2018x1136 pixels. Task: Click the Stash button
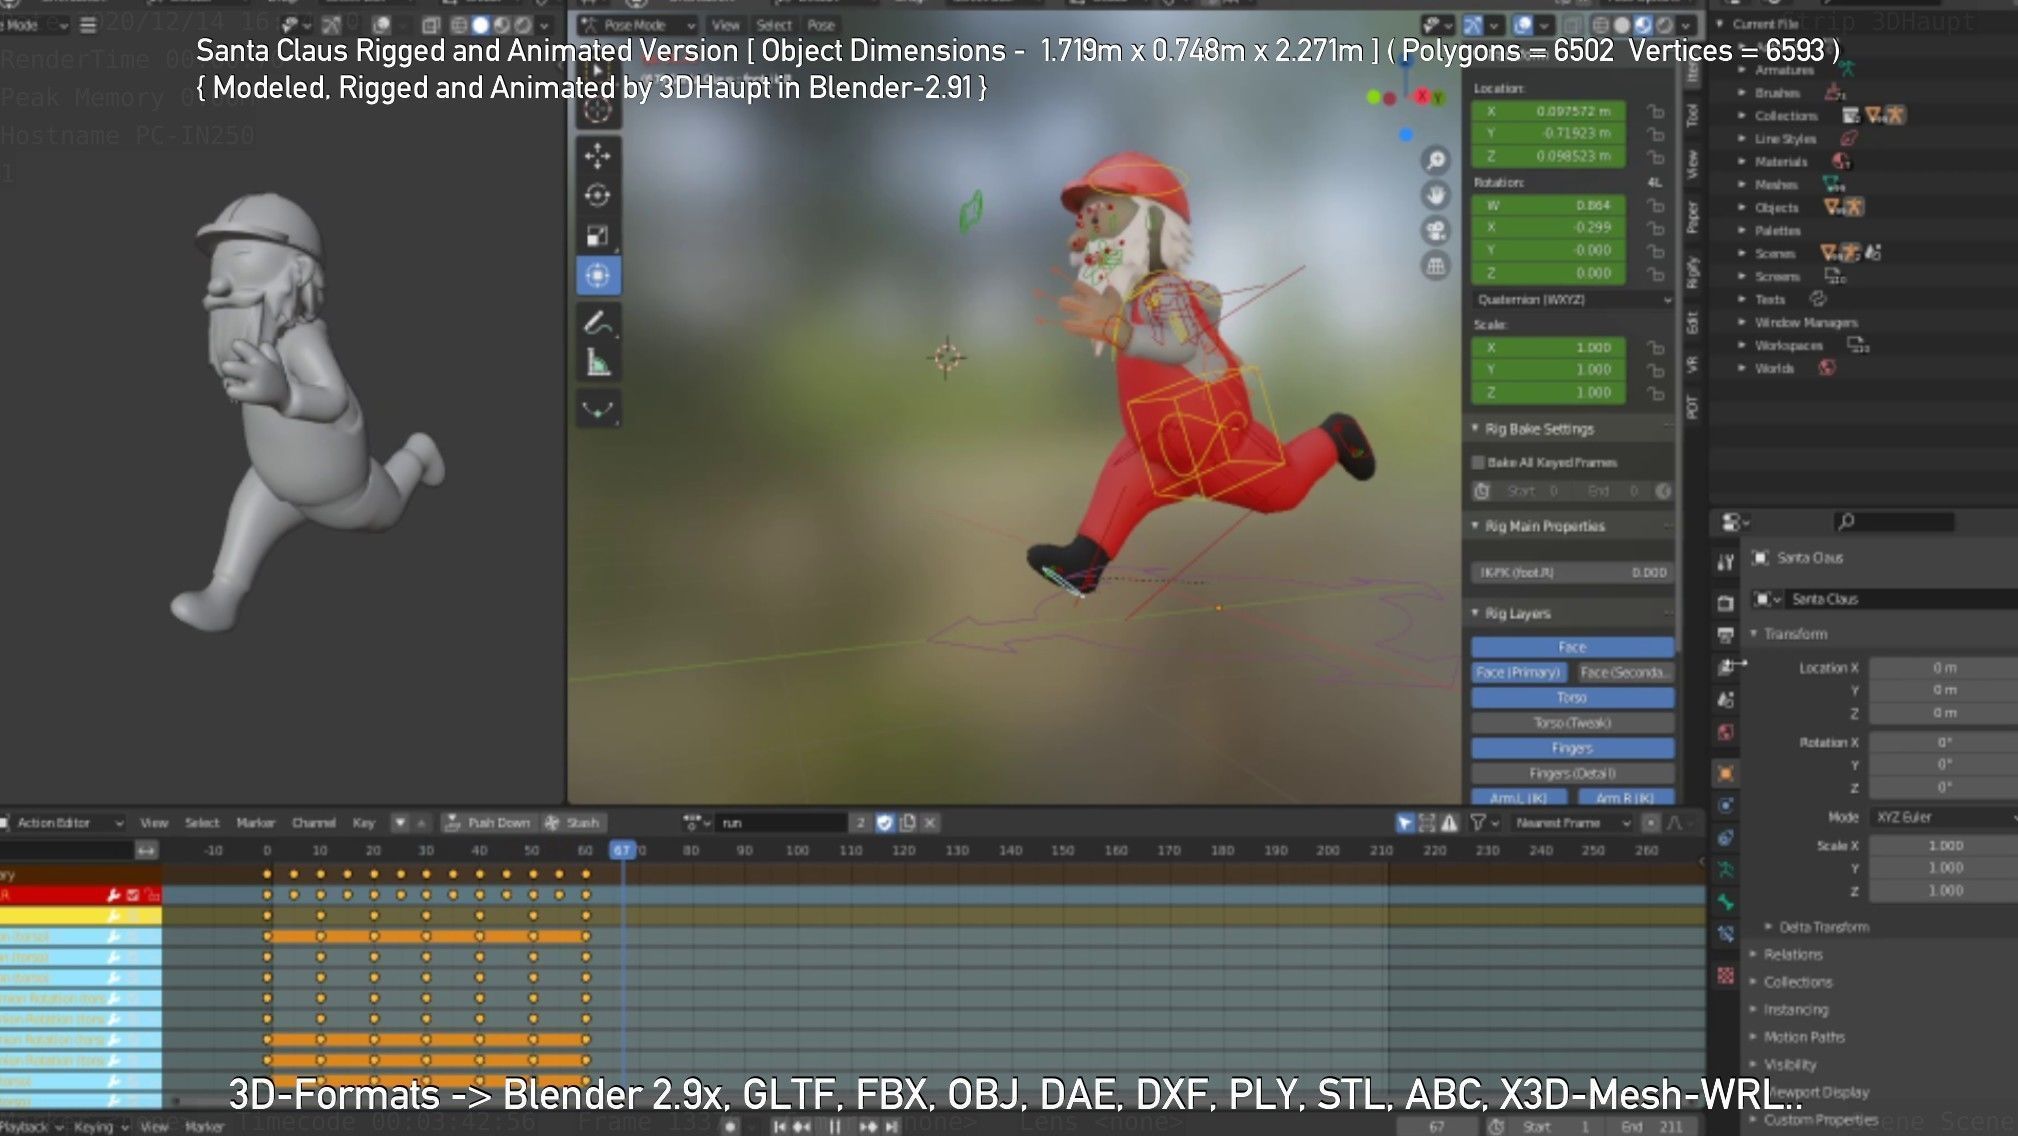[573, 822]
